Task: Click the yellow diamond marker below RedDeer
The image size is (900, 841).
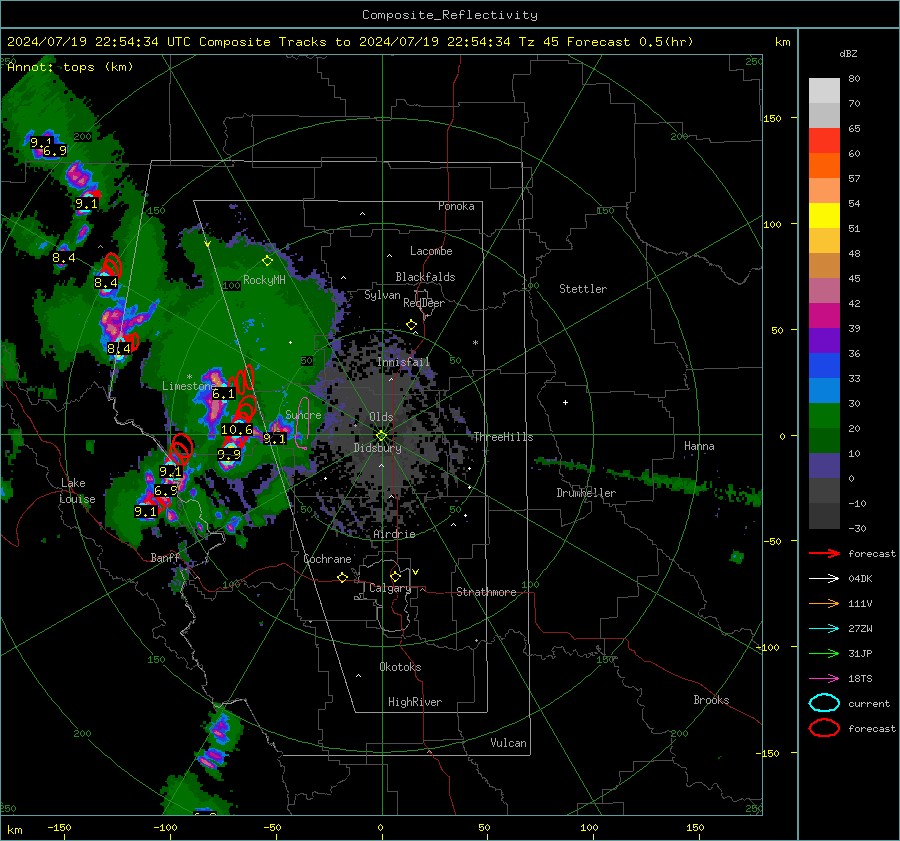Action: click(412, 325)
